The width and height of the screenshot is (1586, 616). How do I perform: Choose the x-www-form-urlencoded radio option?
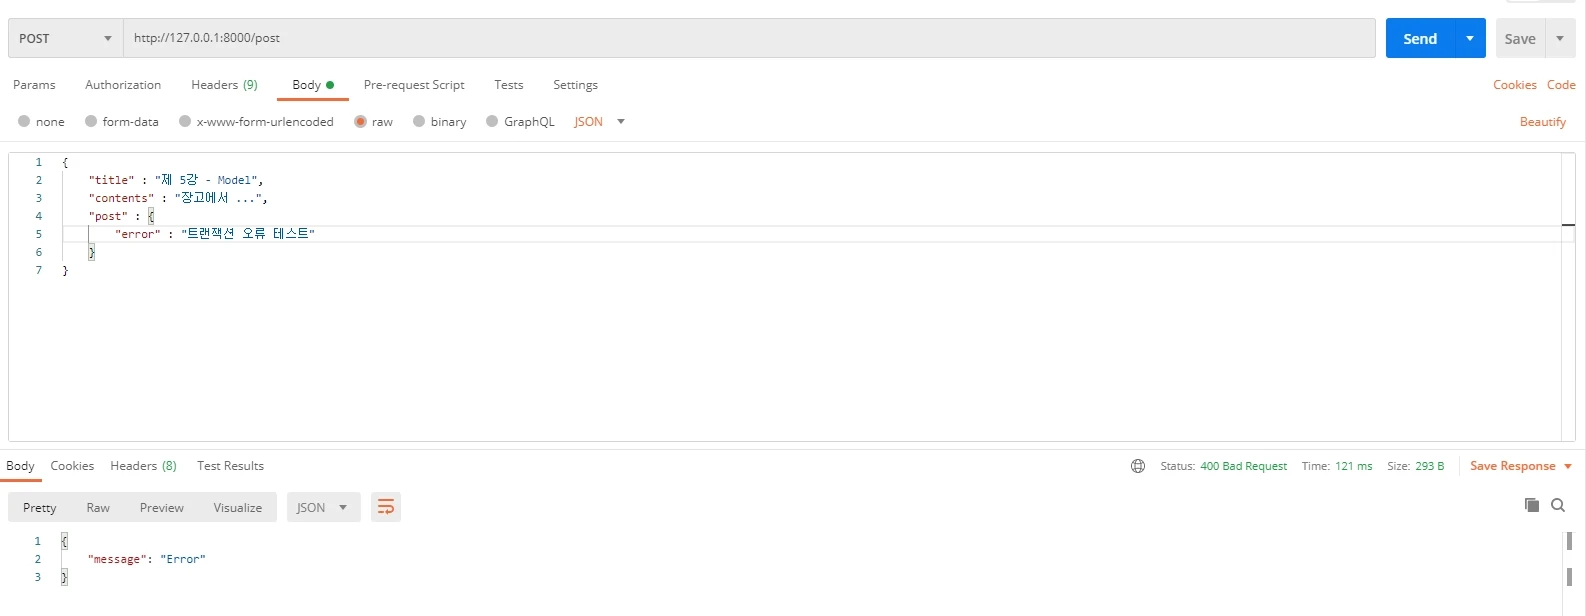tap(185, 122)
